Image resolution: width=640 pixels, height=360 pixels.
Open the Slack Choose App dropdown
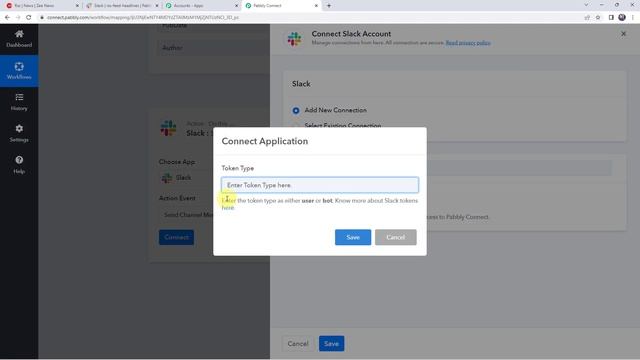pyautogui.click(x=186, y=178)
